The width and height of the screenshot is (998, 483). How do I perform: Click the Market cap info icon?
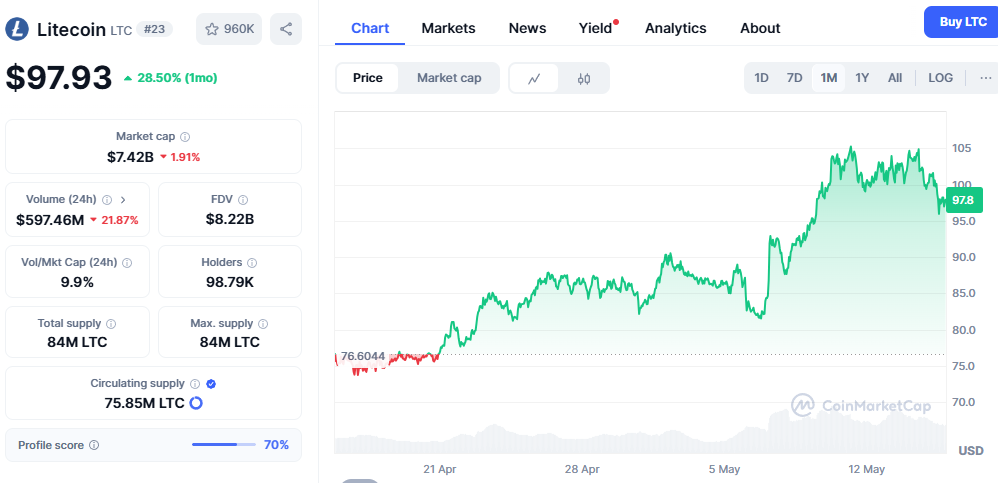click(185, 136)
